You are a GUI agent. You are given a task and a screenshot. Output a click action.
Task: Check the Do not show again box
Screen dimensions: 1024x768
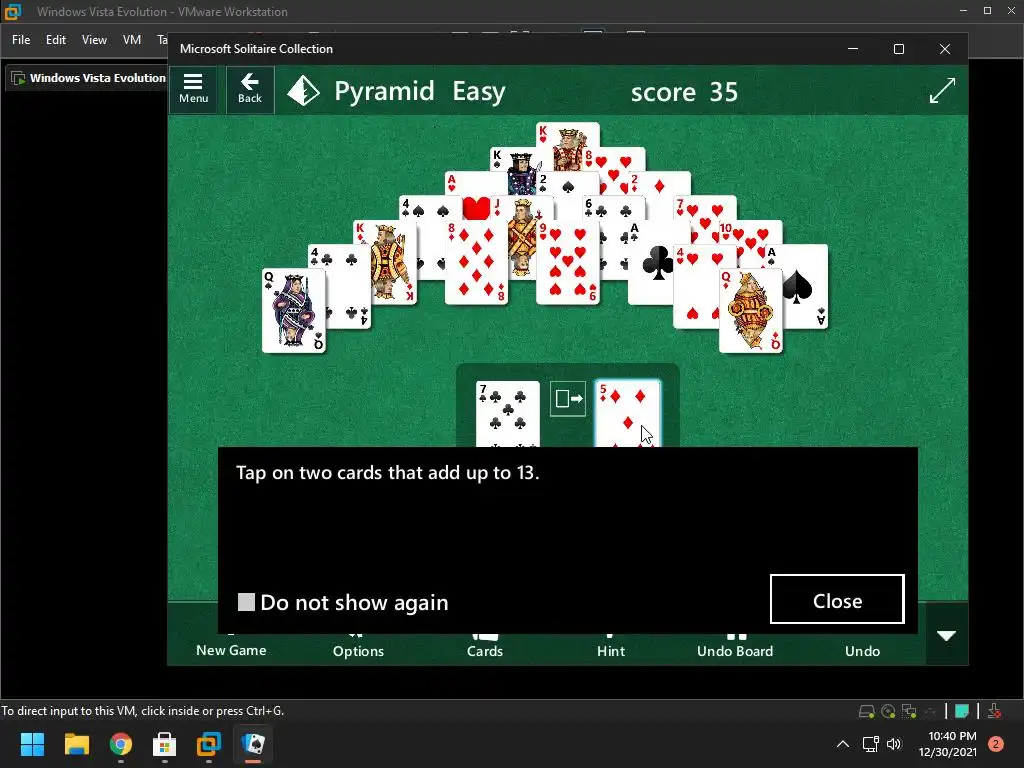(246, 602)
